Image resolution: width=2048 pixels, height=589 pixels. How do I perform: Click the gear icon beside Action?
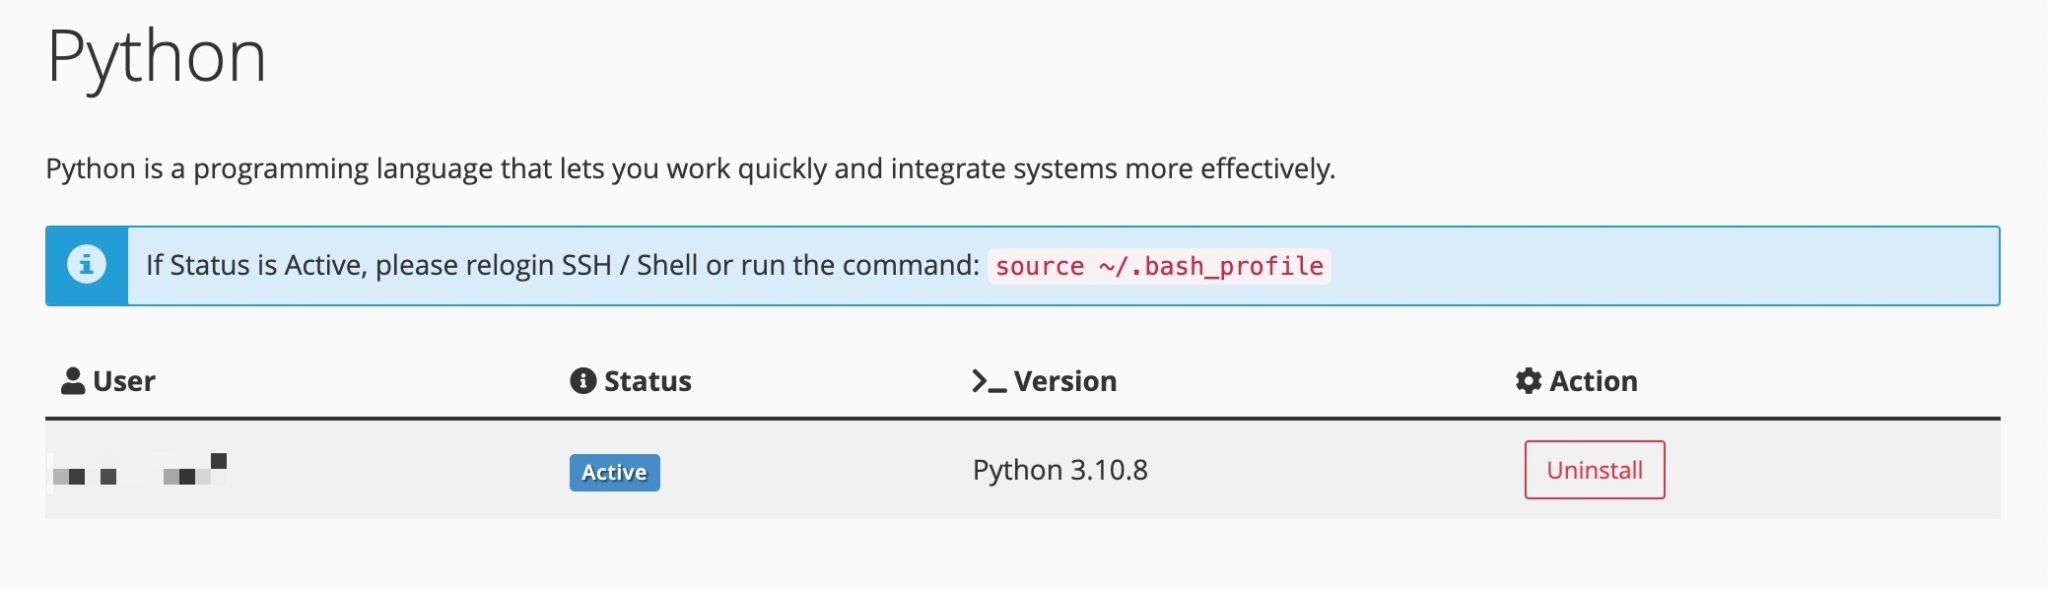(x=1528, y=381)
